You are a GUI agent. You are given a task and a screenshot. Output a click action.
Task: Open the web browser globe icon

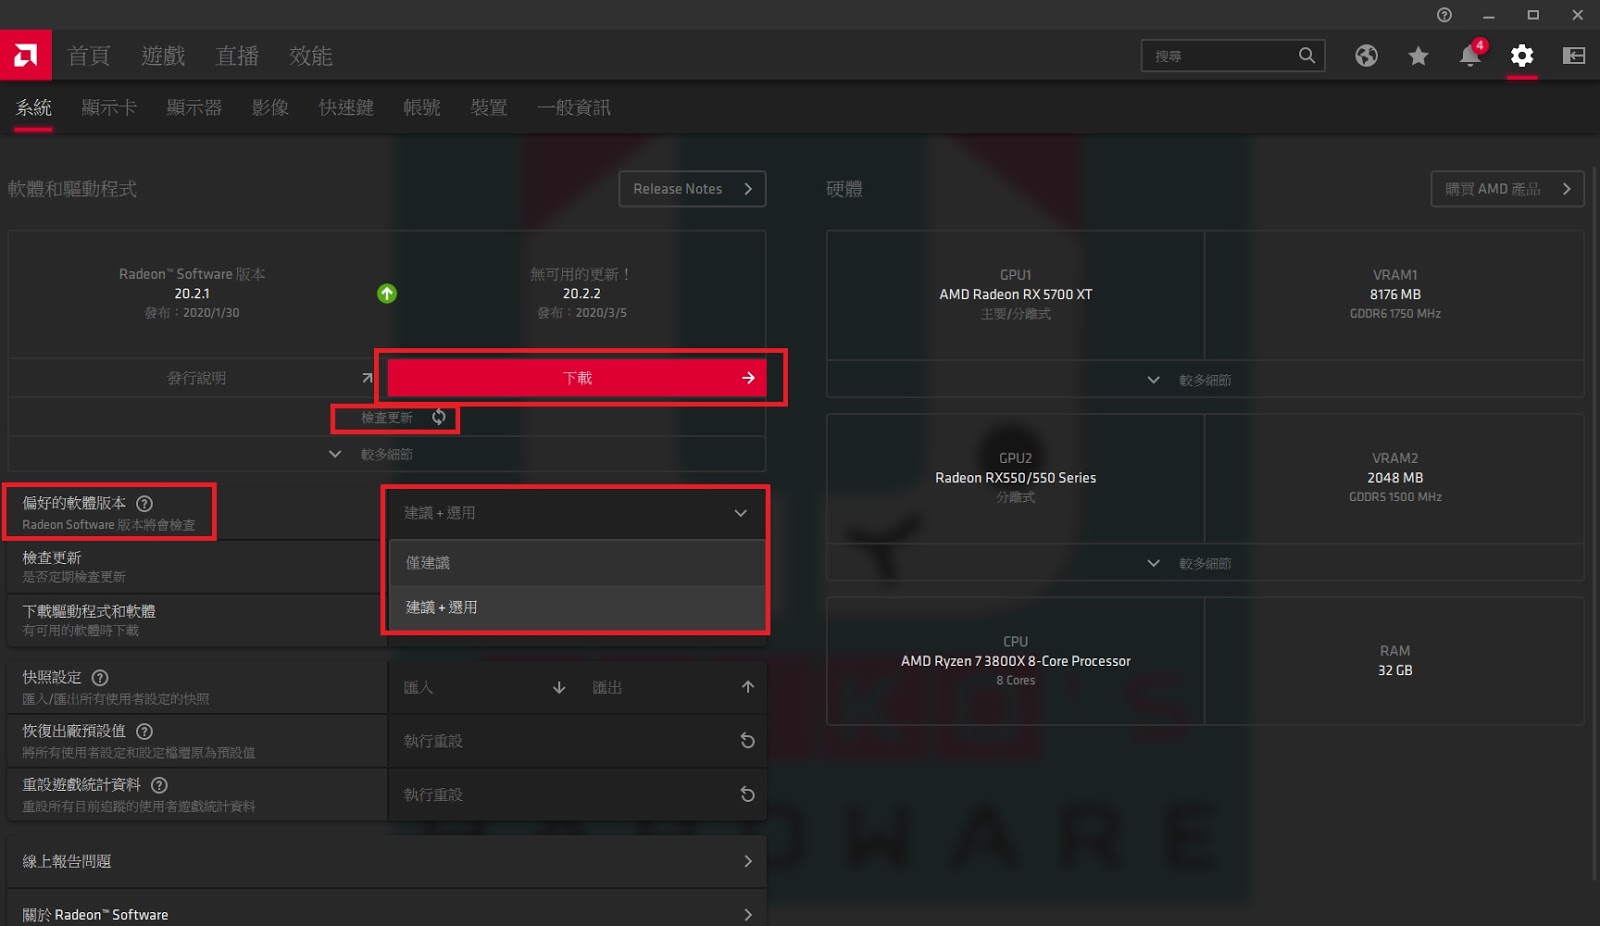point(1366,56)
